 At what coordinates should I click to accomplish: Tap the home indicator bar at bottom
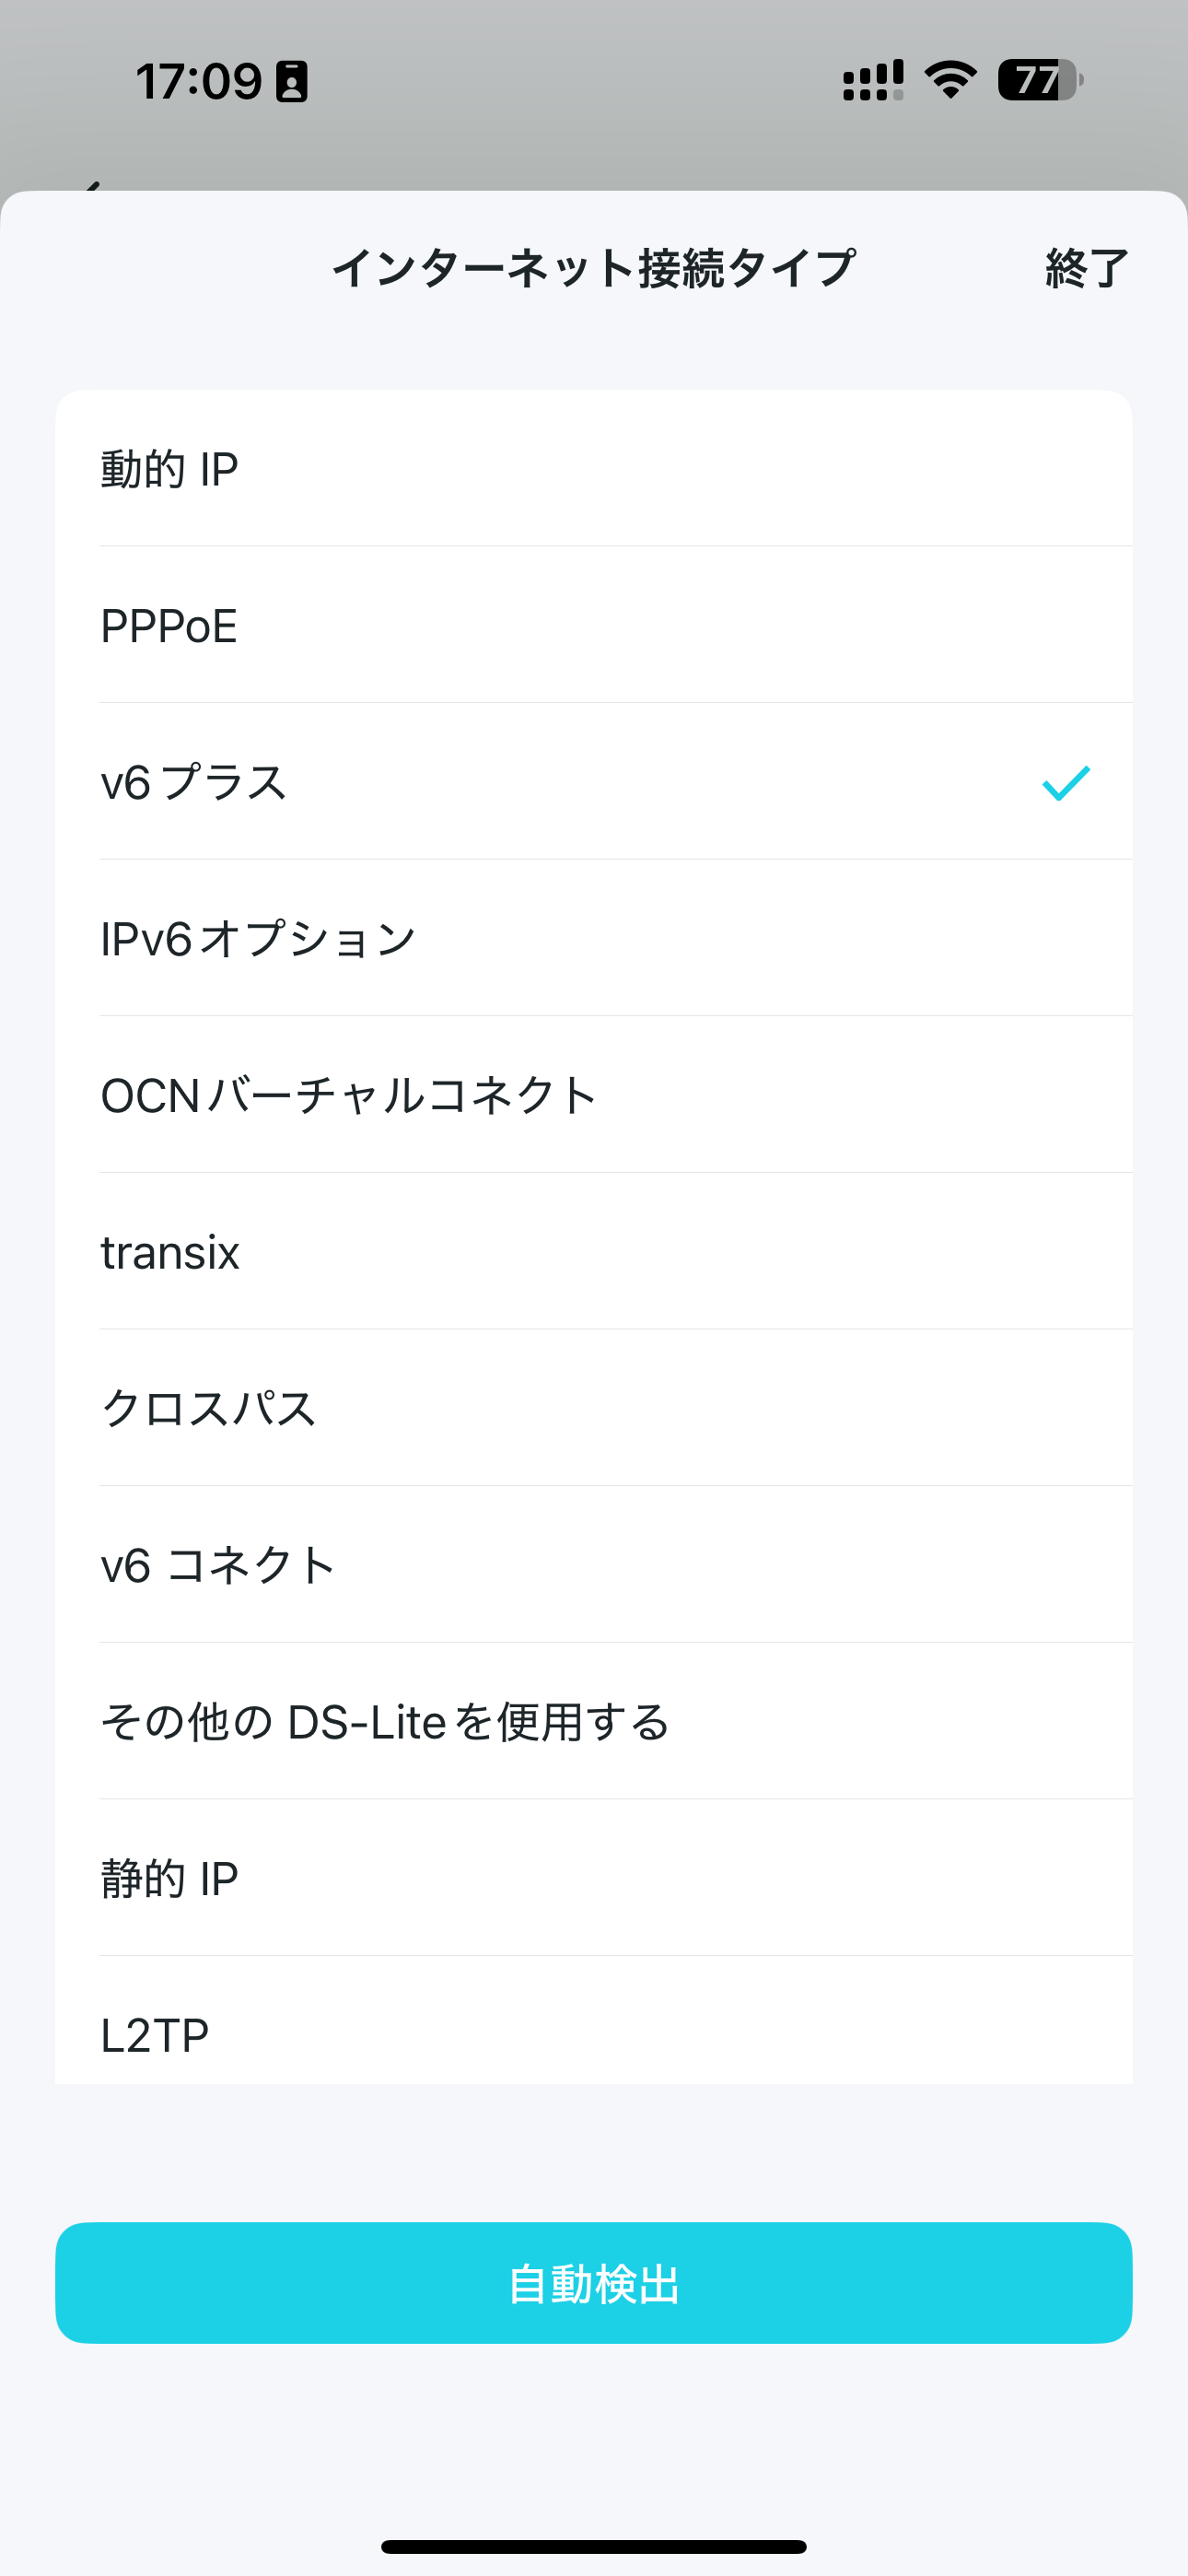pos(594,2546)
